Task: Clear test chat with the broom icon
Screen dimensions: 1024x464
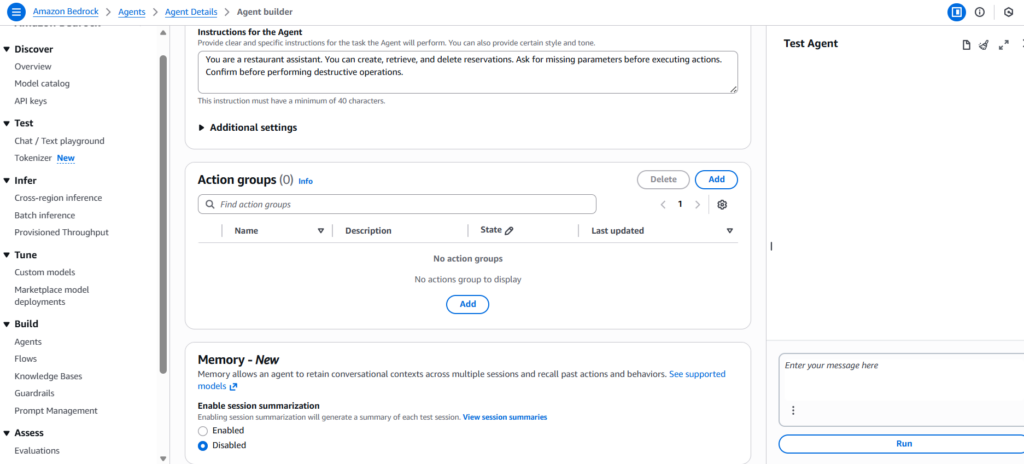Action: 984,45
